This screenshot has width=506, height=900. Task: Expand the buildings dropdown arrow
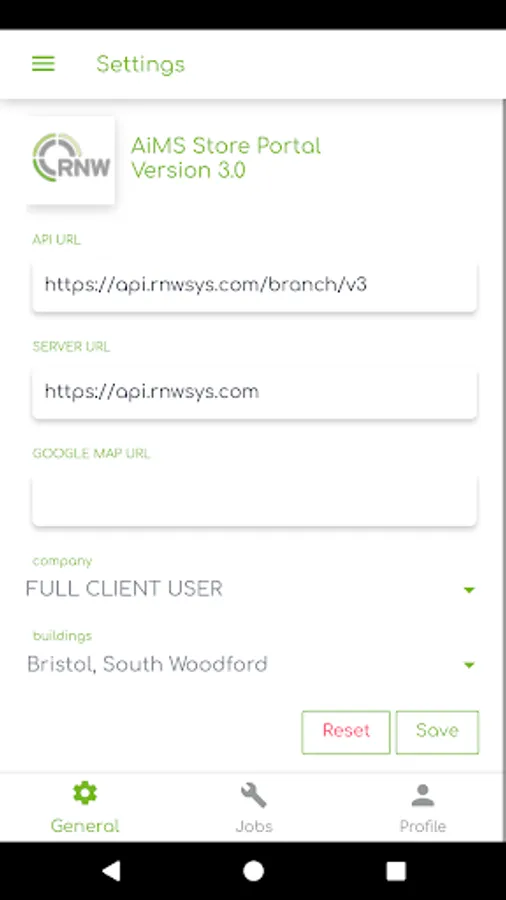coord(469,665)
